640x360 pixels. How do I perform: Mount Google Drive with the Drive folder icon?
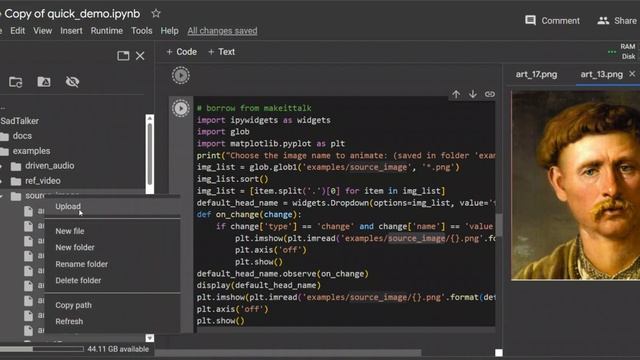[44, 82]
